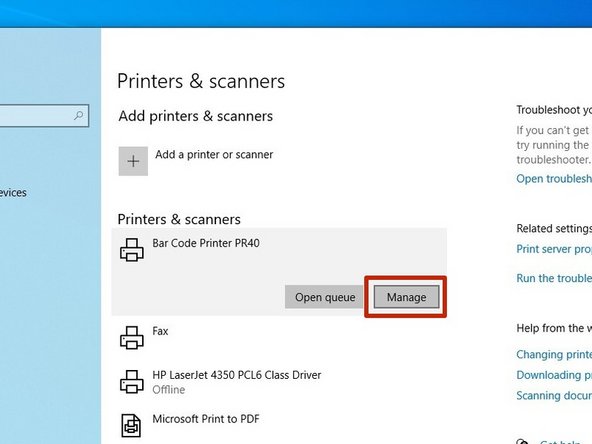Image resolution: width=592 pixels, height=444 pixels.
Task: Open the Downloading print drivers help link
Action: (x=554, y=375)
